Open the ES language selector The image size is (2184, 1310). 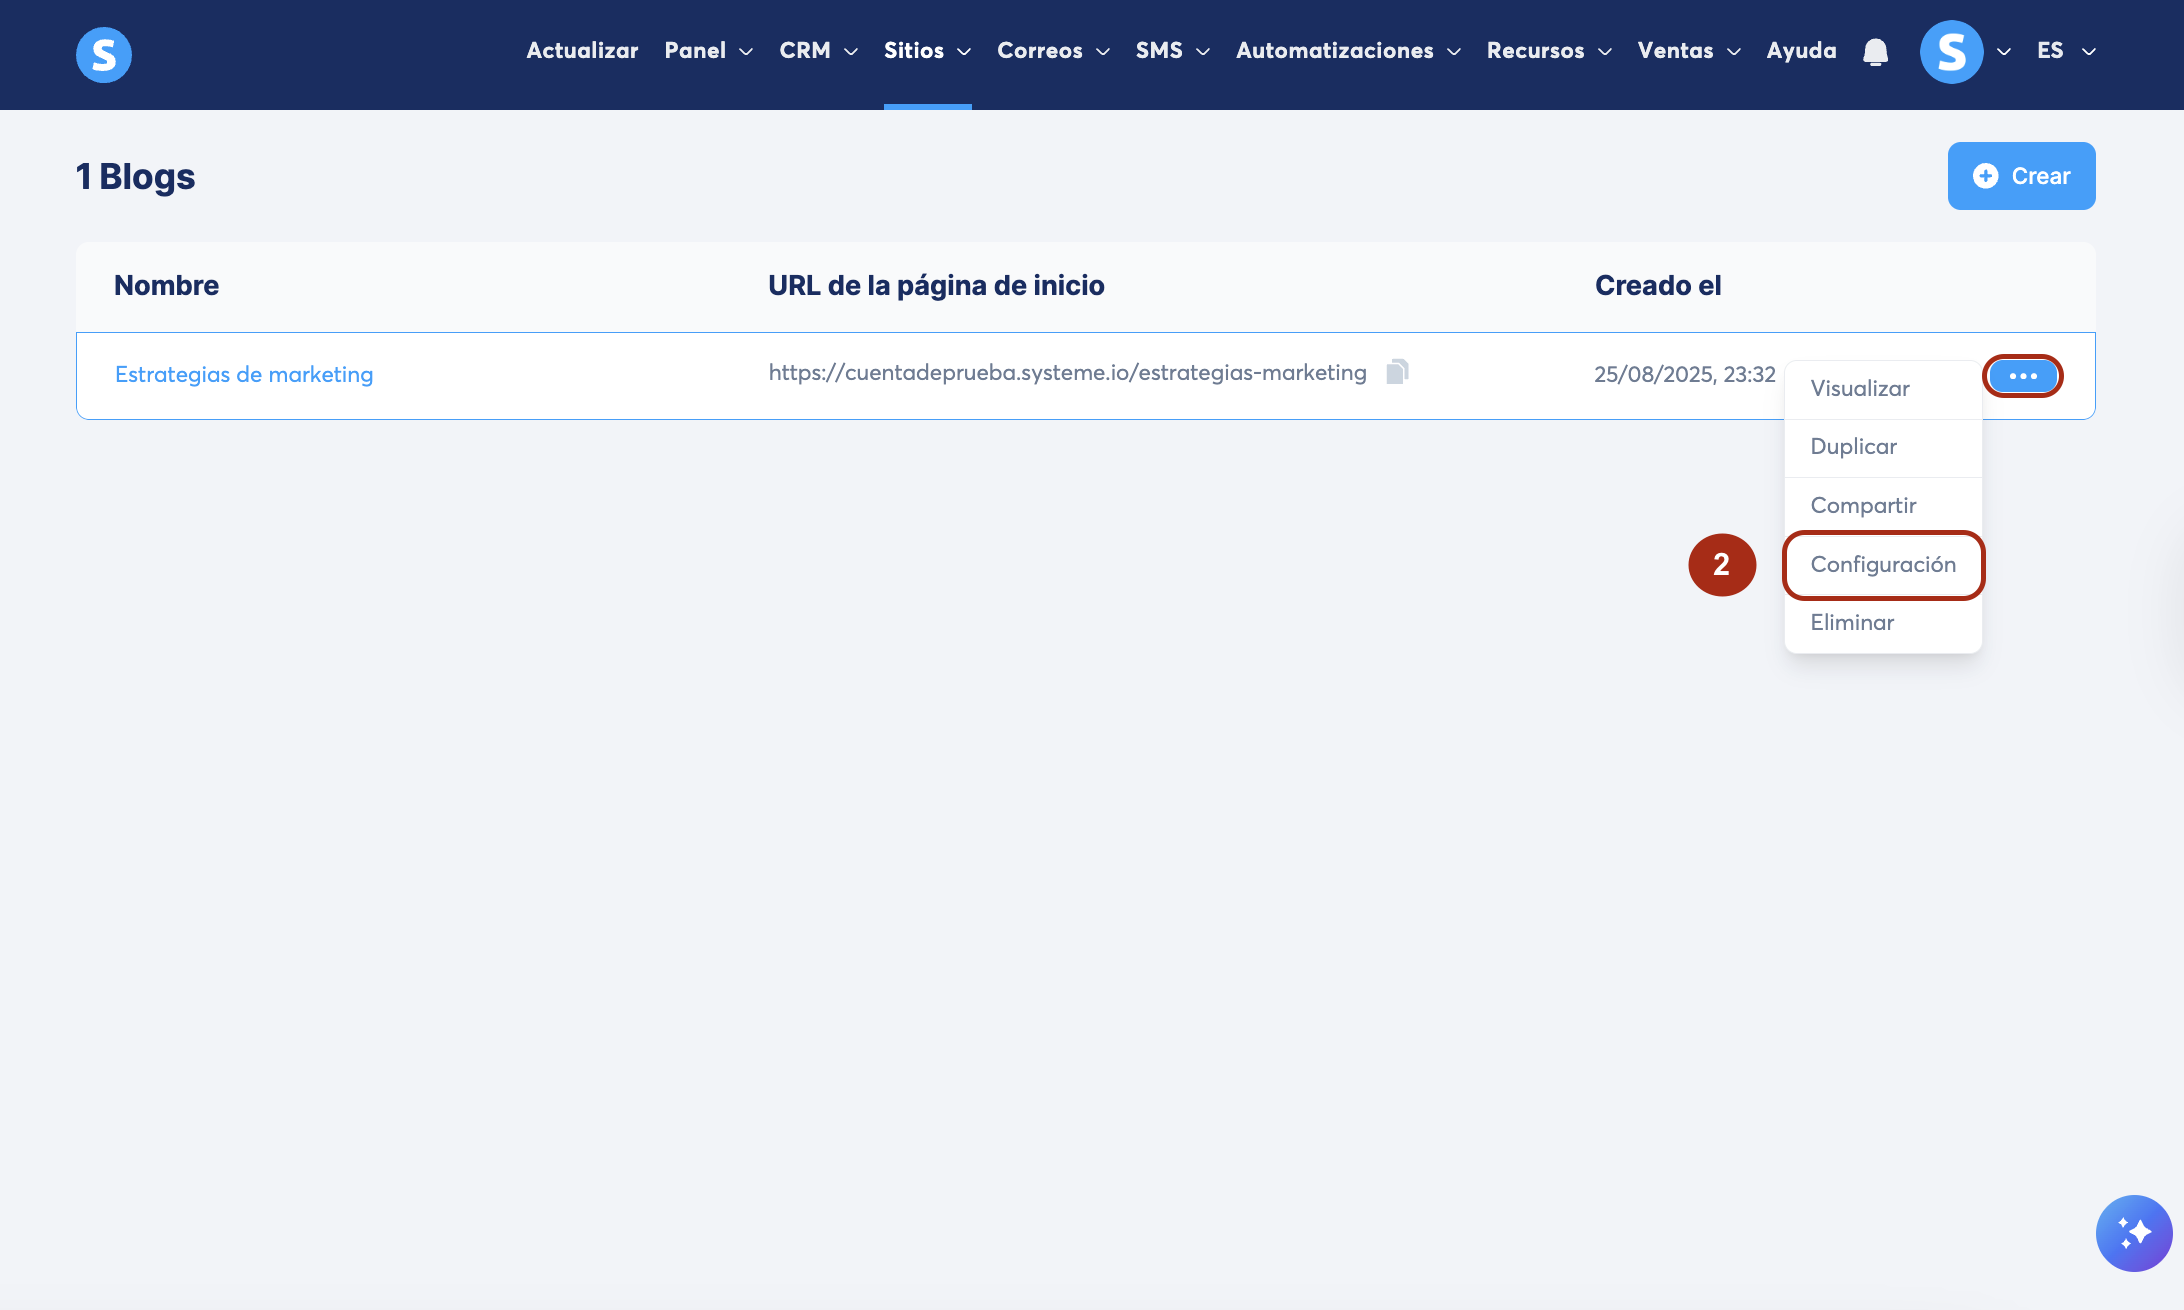coord(2065,51)
